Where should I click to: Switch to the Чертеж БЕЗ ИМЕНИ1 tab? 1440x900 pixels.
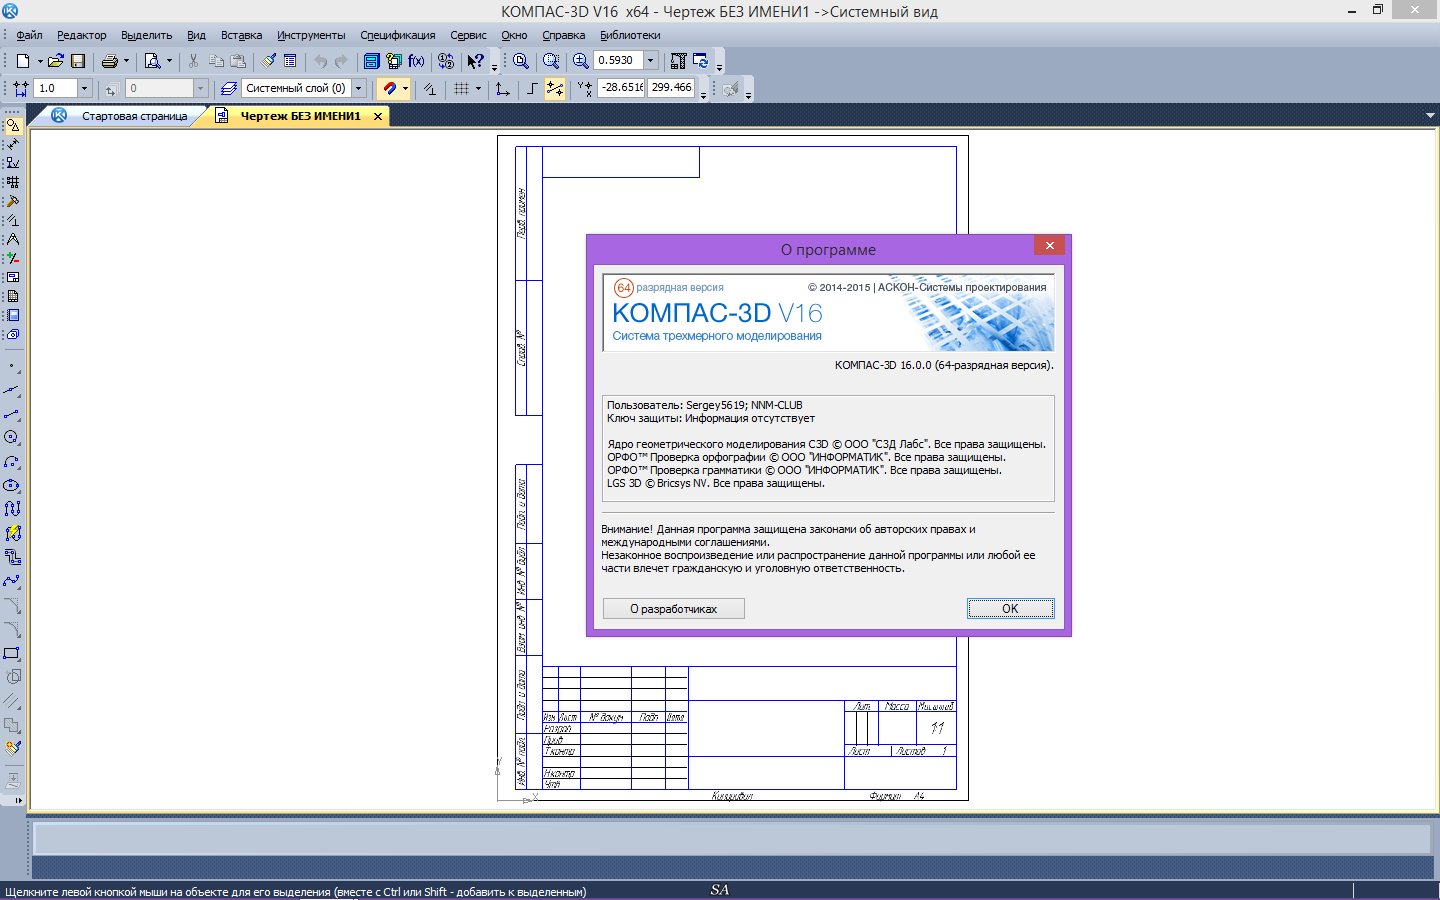click(300, 116)
